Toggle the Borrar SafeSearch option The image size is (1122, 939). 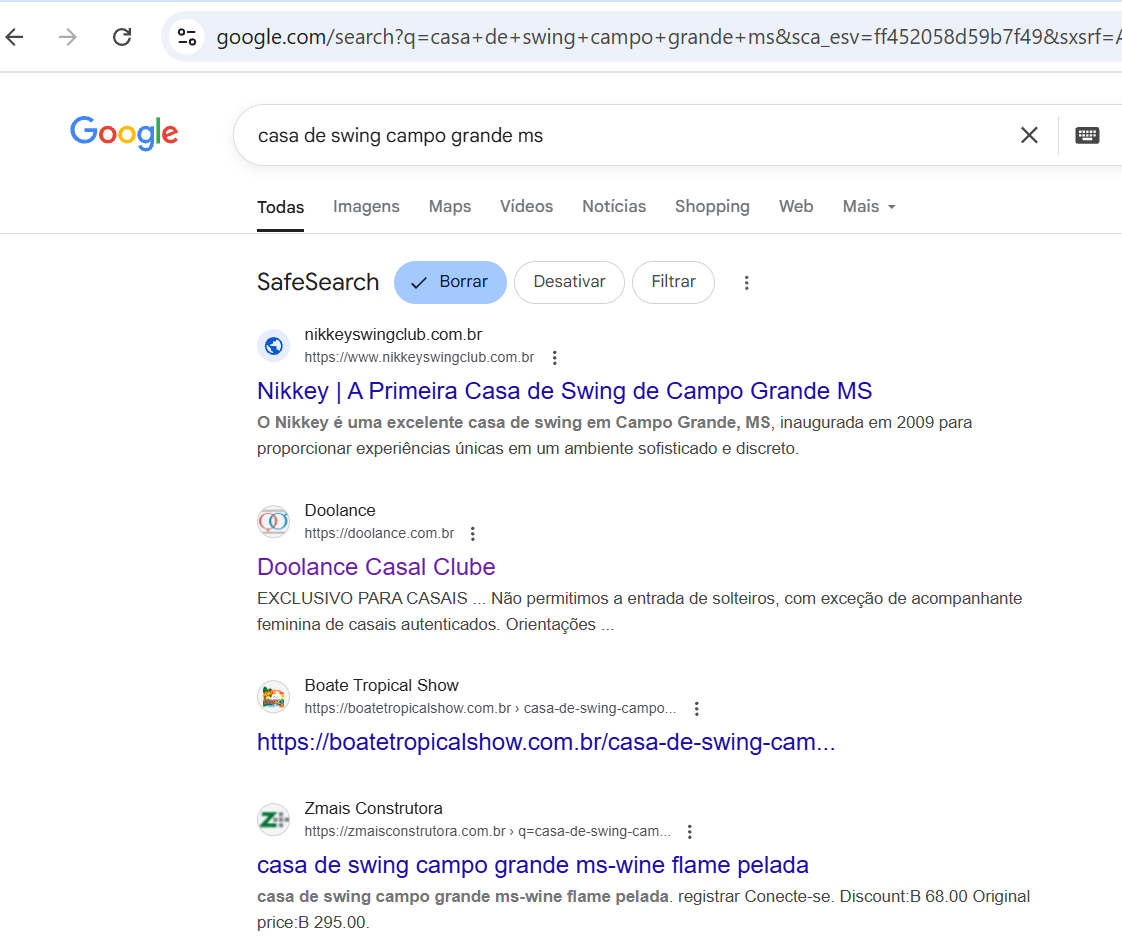pos(450,282)
